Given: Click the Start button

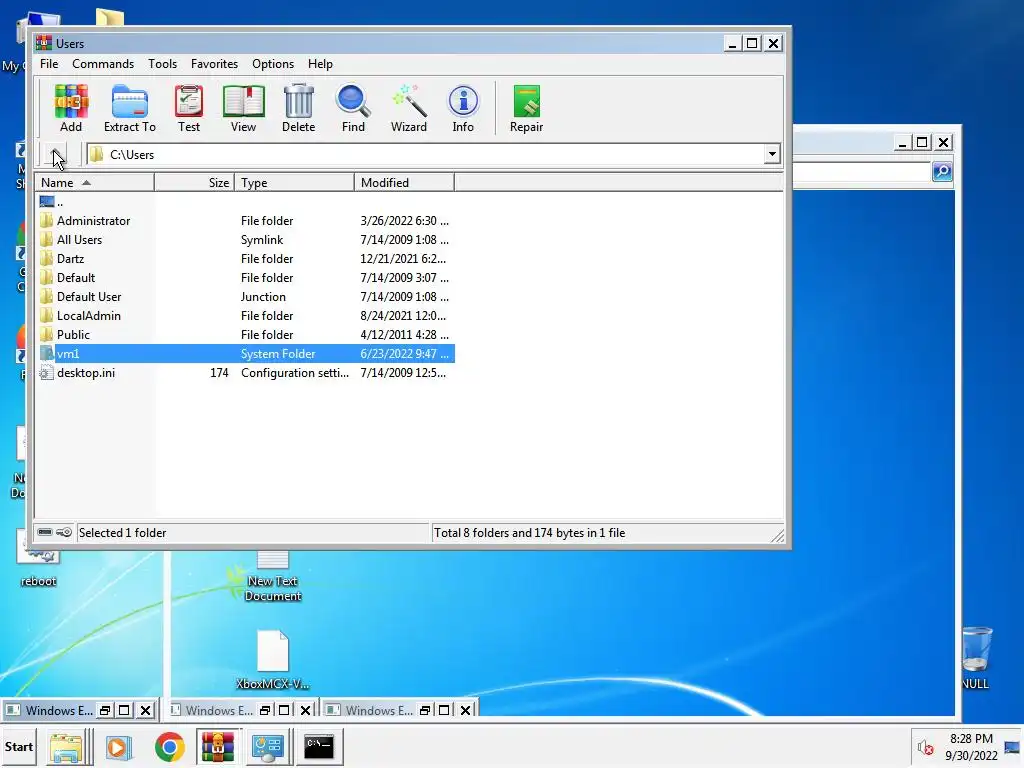Looking at the screenshot, I should pos(19,747).
